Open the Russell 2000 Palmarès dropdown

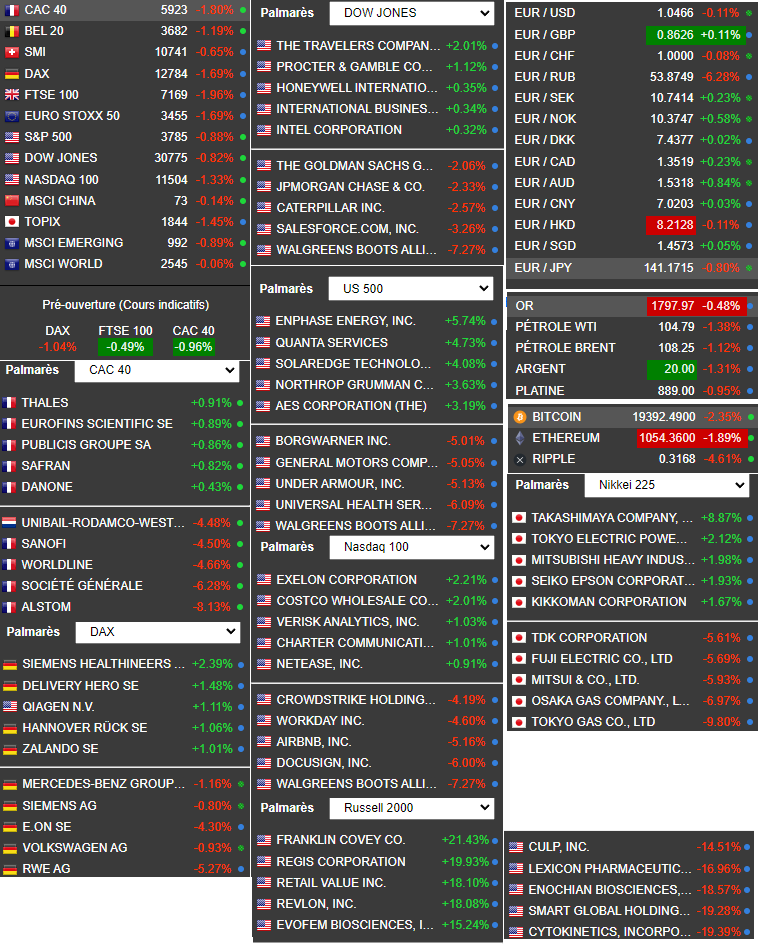point(412,808)
